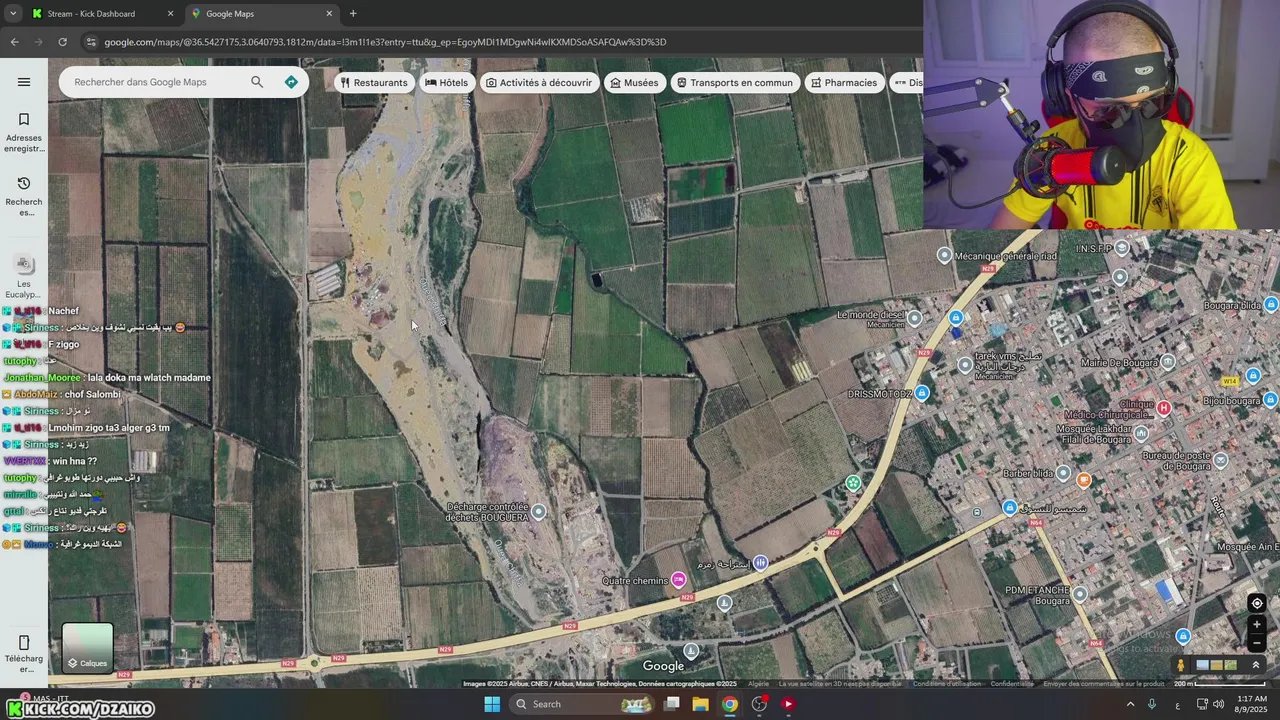Open directions with the blue diamond icon

point(291,82)
